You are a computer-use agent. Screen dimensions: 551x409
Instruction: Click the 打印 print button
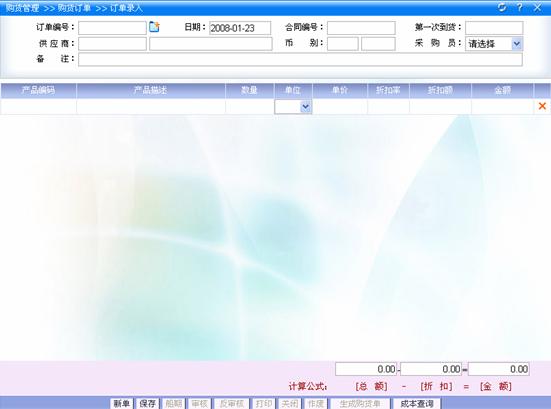[264, 403]
